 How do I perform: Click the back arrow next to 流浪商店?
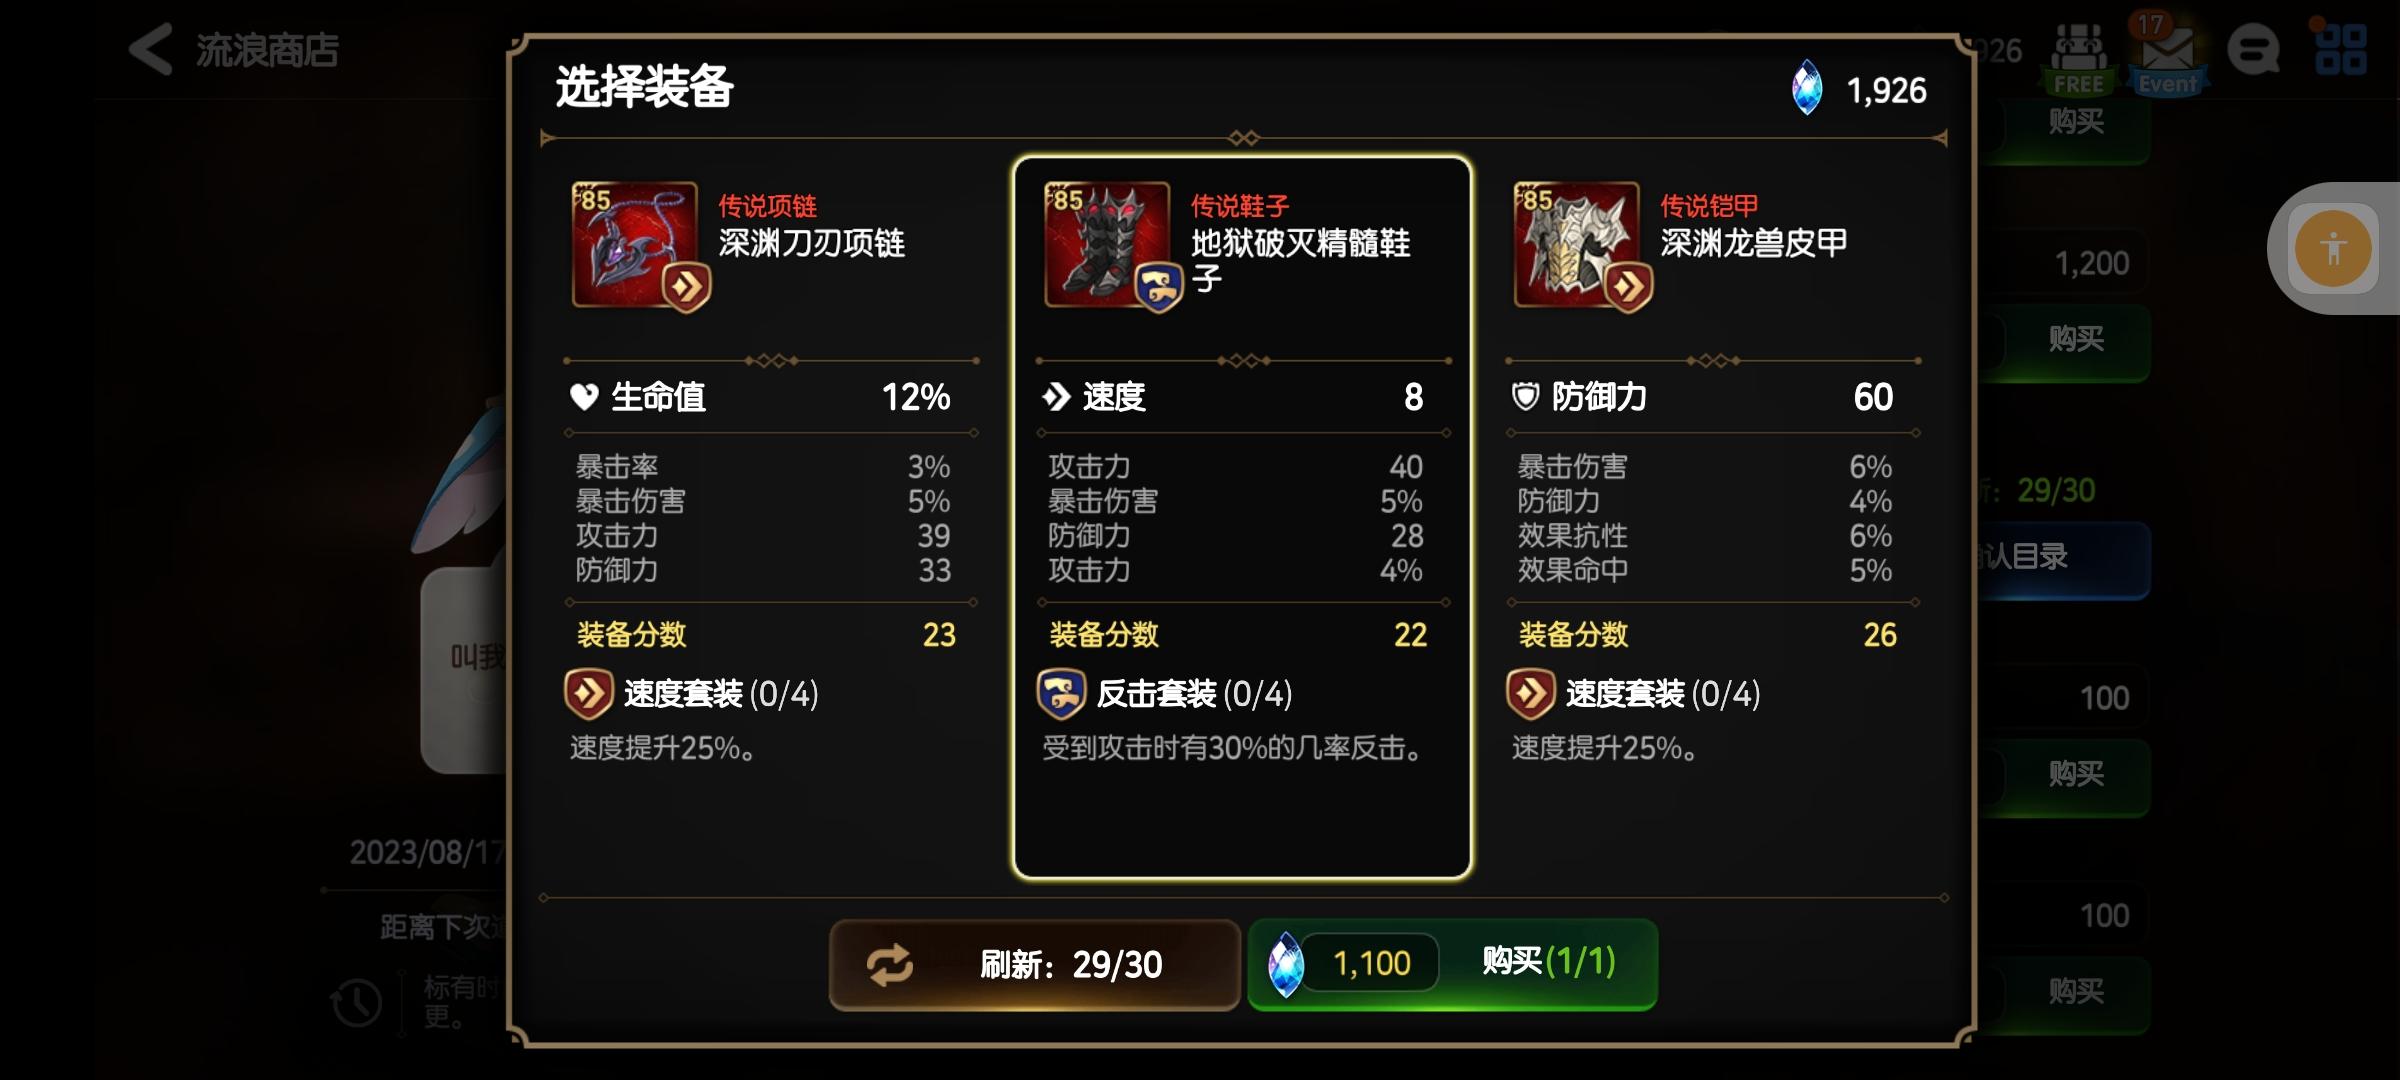(x=152, y=49)
